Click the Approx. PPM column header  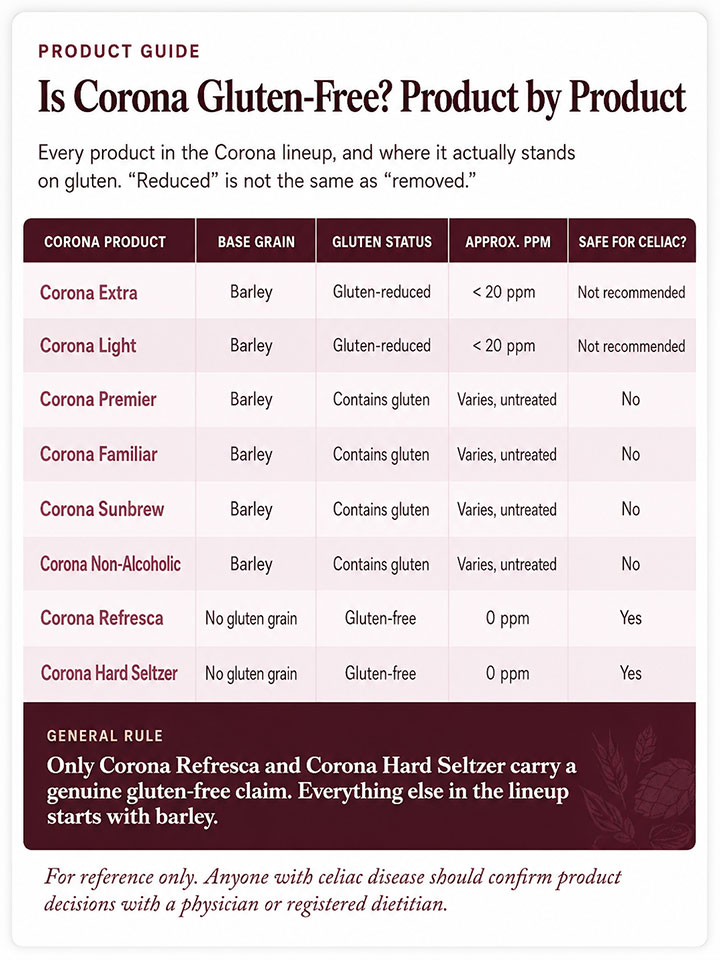point(508,242)
